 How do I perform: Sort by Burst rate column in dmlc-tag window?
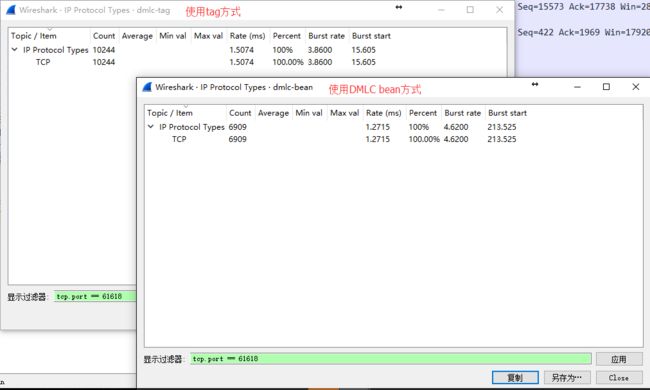327,36
